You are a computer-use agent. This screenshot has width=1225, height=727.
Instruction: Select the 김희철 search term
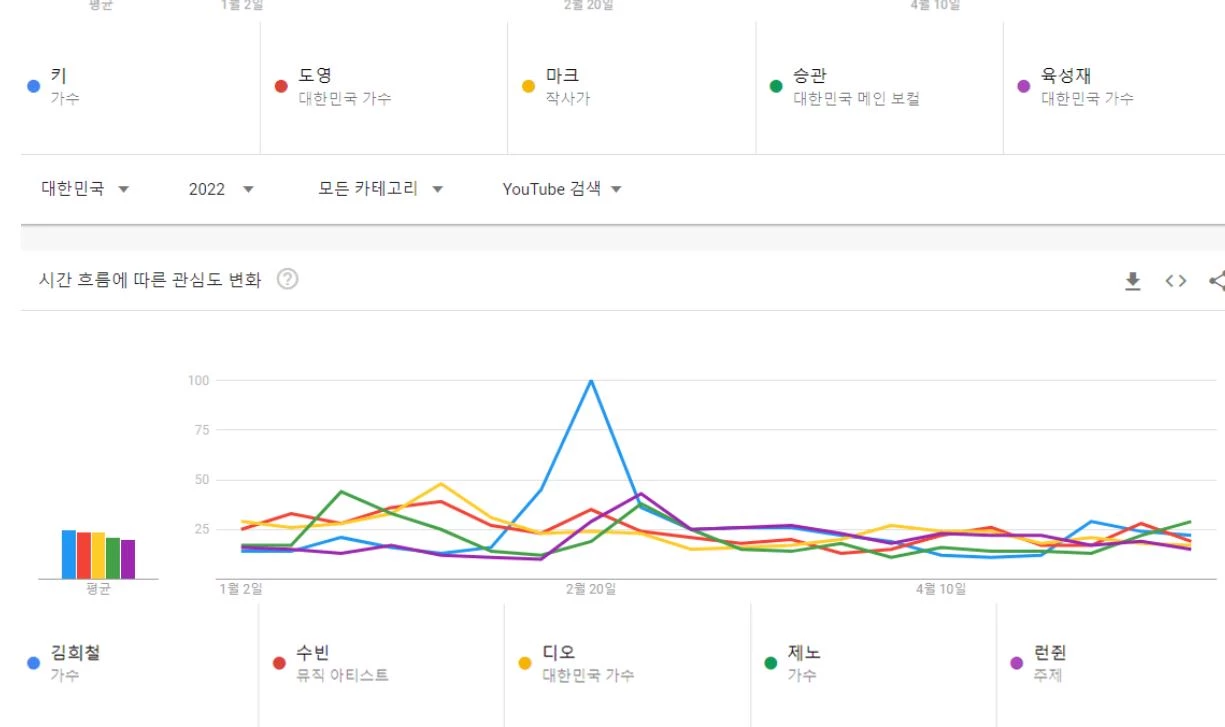click(75, 654)
